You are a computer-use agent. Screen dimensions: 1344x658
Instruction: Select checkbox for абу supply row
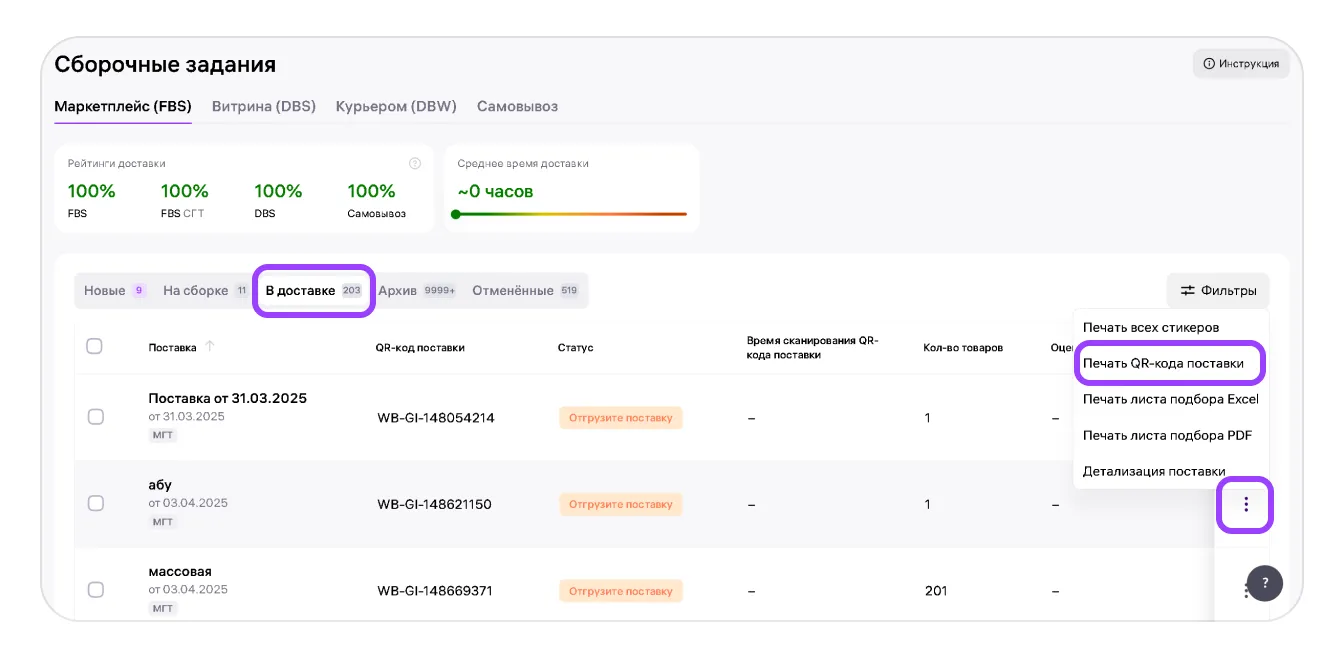[x=96, y=504]
